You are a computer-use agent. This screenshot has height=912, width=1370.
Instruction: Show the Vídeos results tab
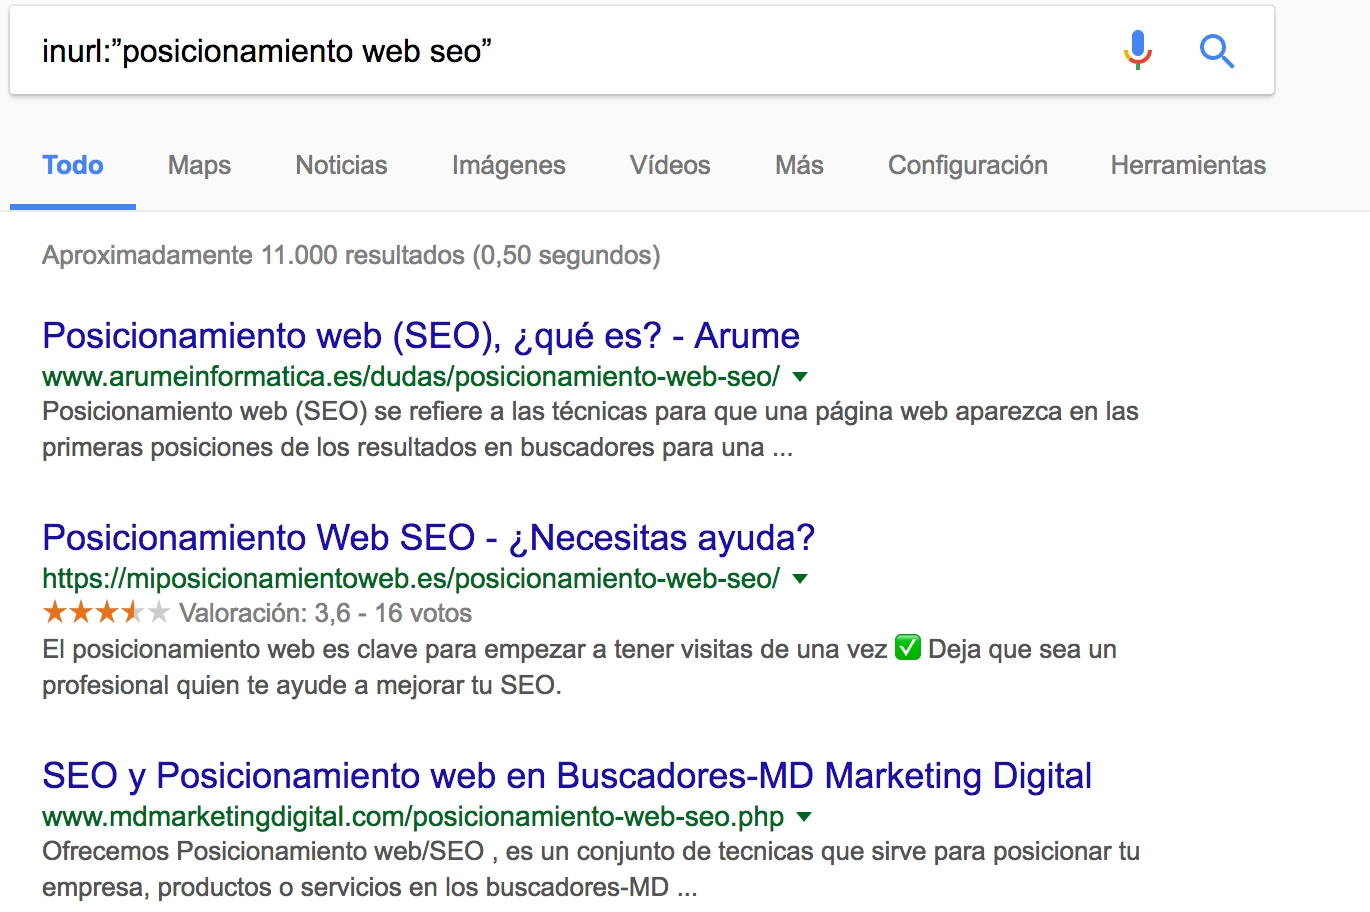670,165
